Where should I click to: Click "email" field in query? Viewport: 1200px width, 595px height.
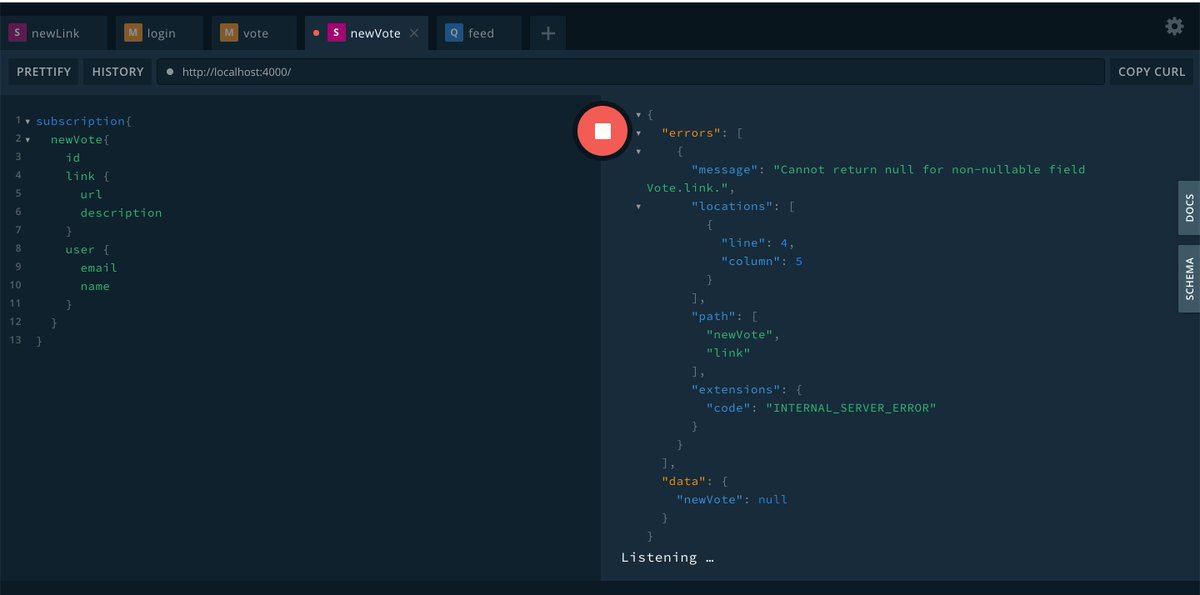coord(99,268)
